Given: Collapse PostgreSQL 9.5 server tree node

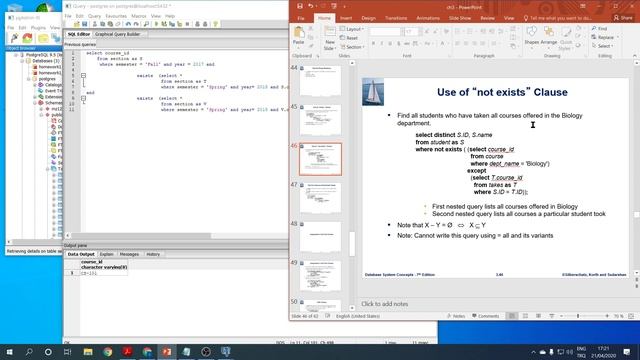Looking at the screenshot, I should (16, 55).
